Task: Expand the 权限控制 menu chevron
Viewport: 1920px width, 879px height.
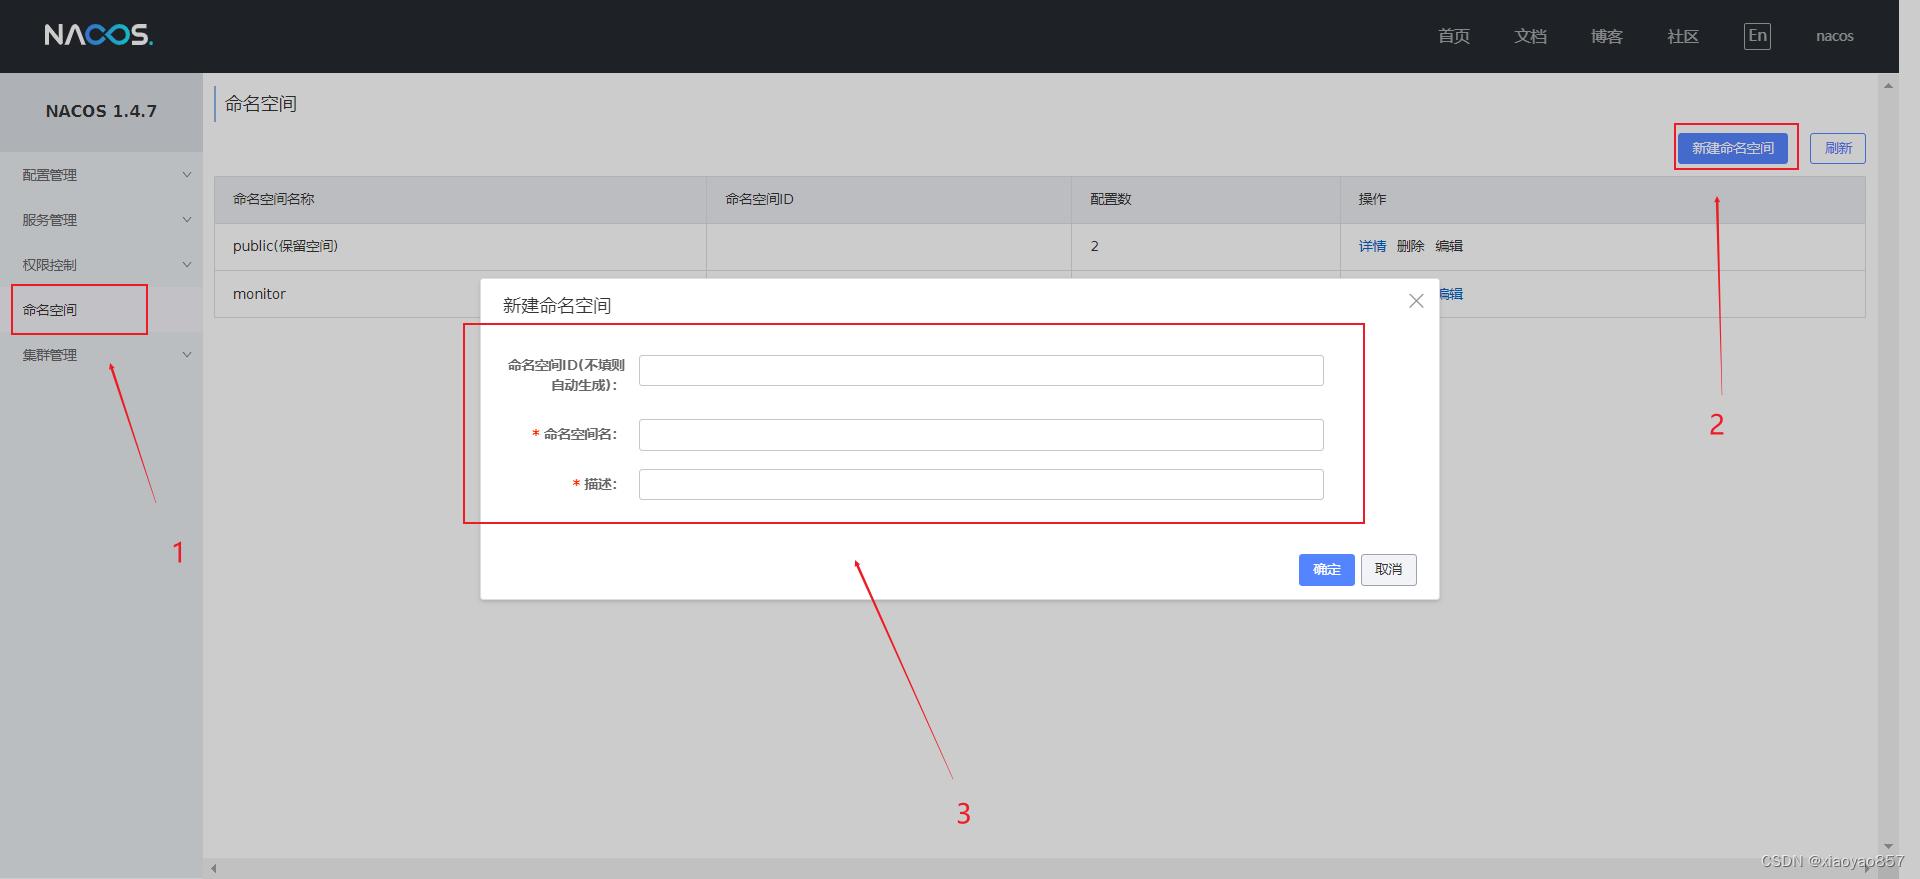Action: point(187,265)
